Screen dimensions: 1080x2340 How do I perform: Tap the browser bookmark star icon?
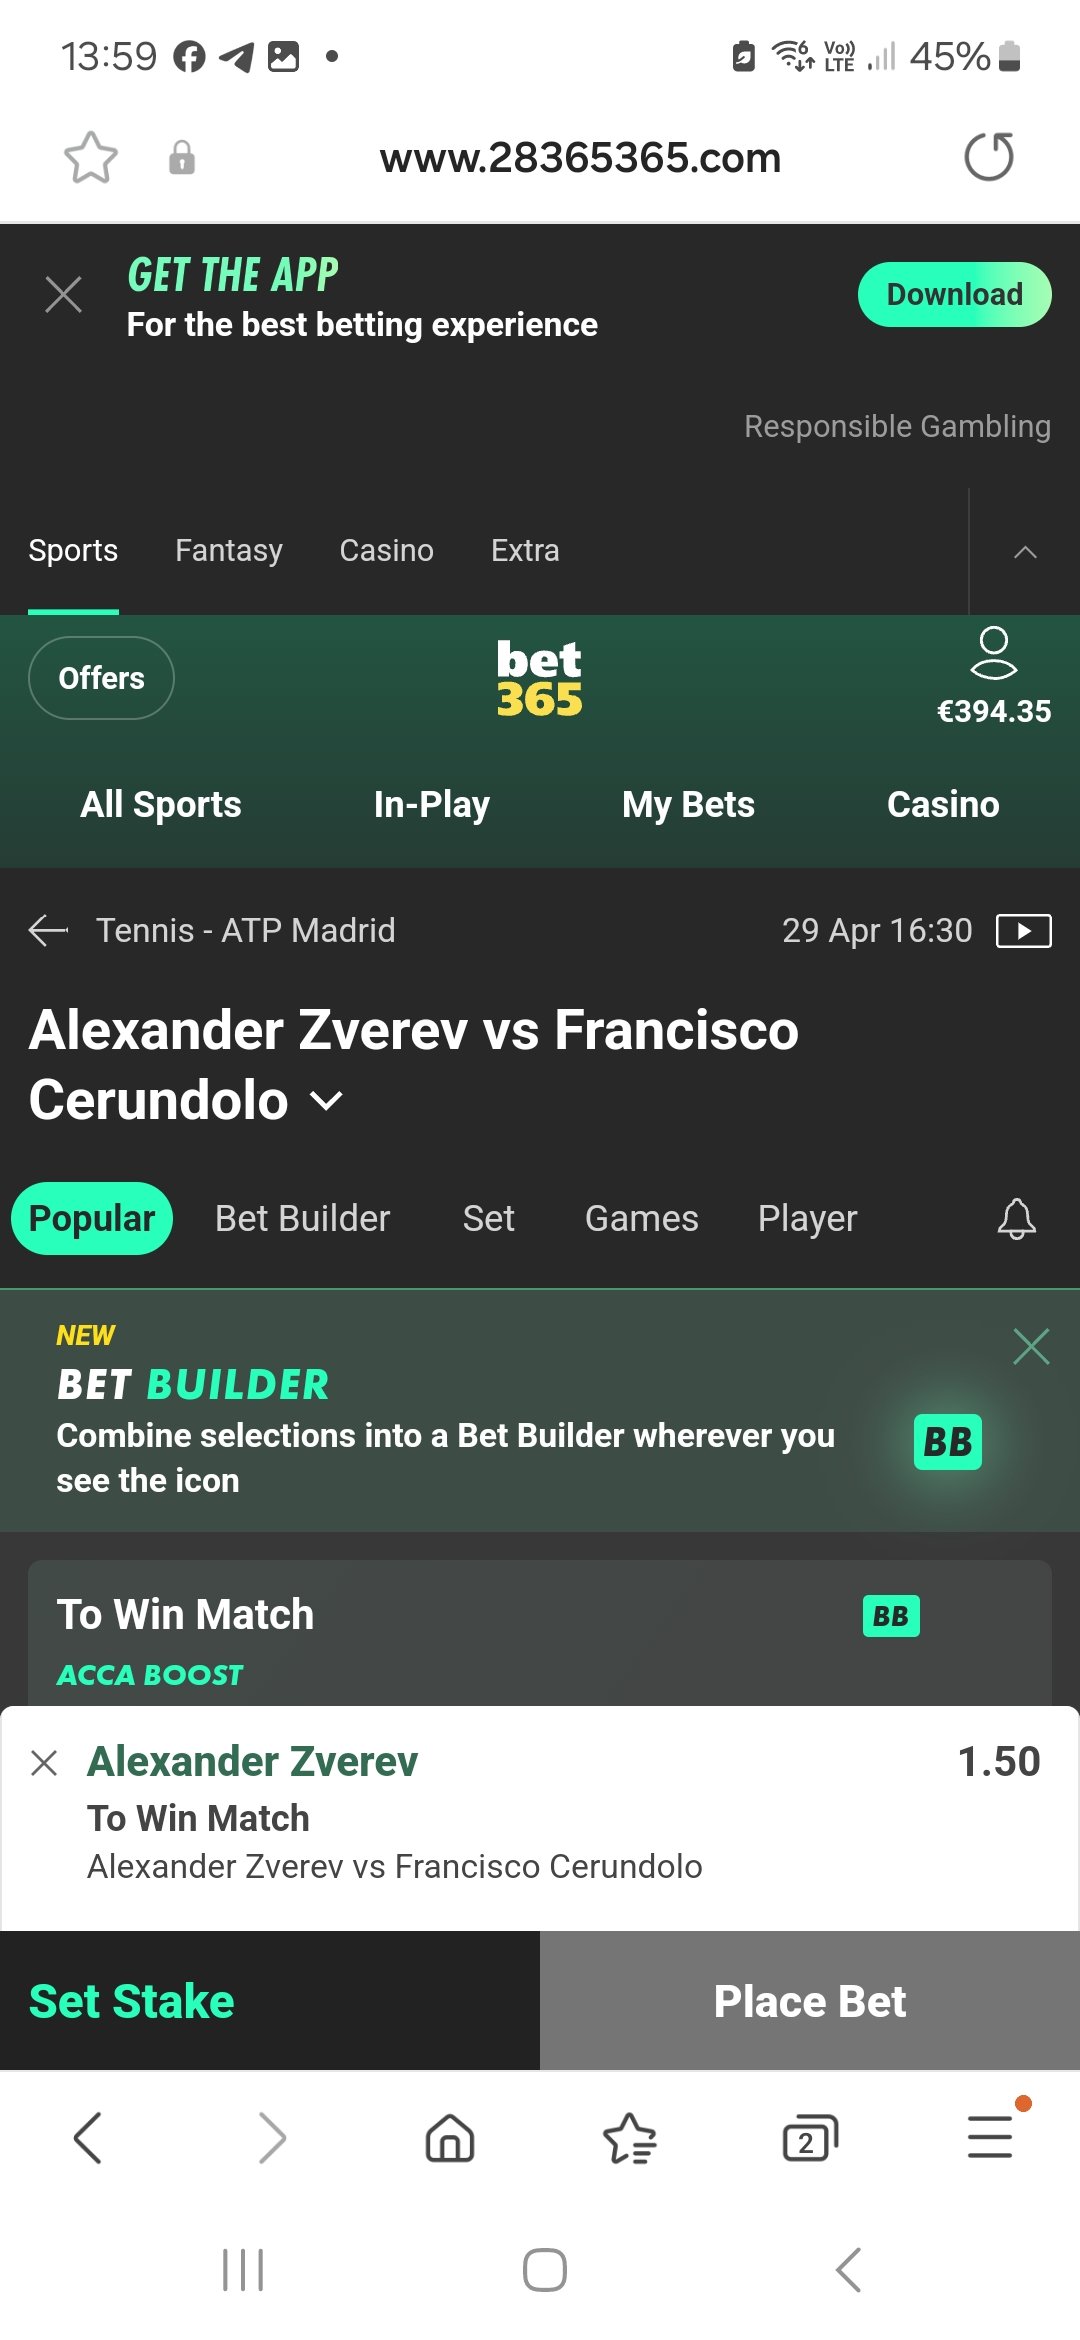(91, 157)
